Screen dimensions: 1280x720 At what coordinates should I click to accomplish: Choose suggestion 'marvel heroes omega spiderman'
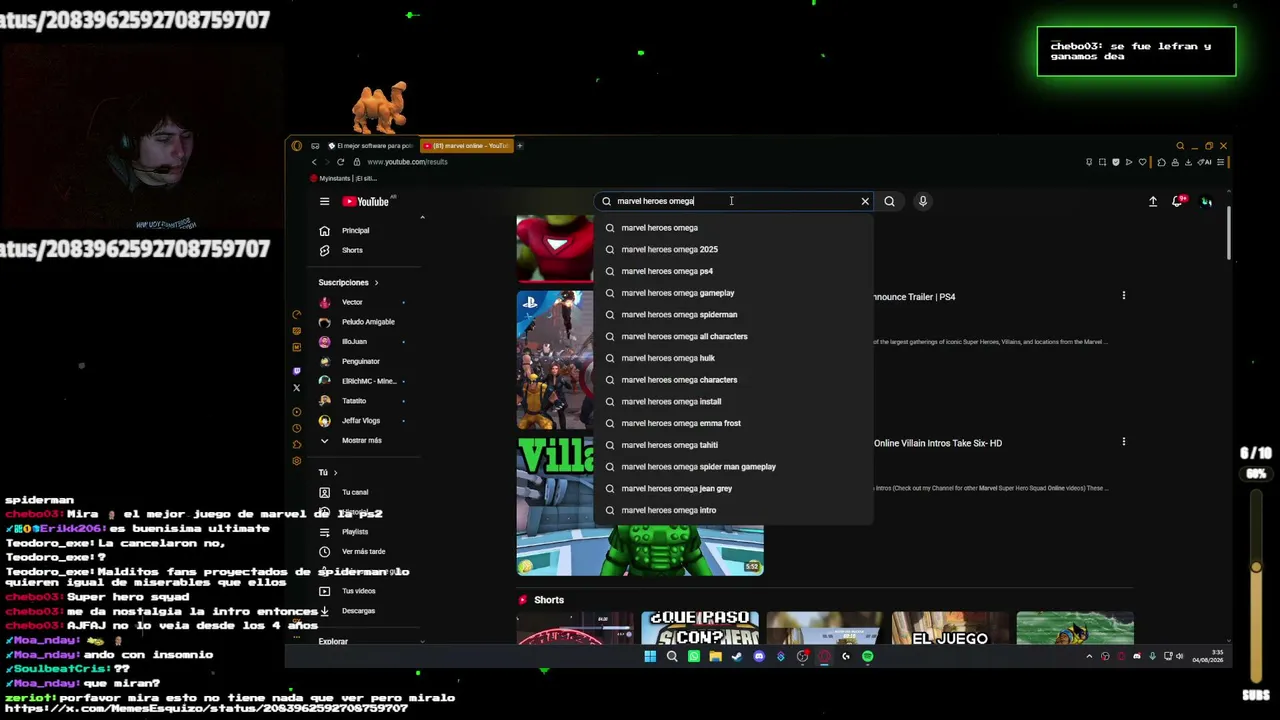733,314
